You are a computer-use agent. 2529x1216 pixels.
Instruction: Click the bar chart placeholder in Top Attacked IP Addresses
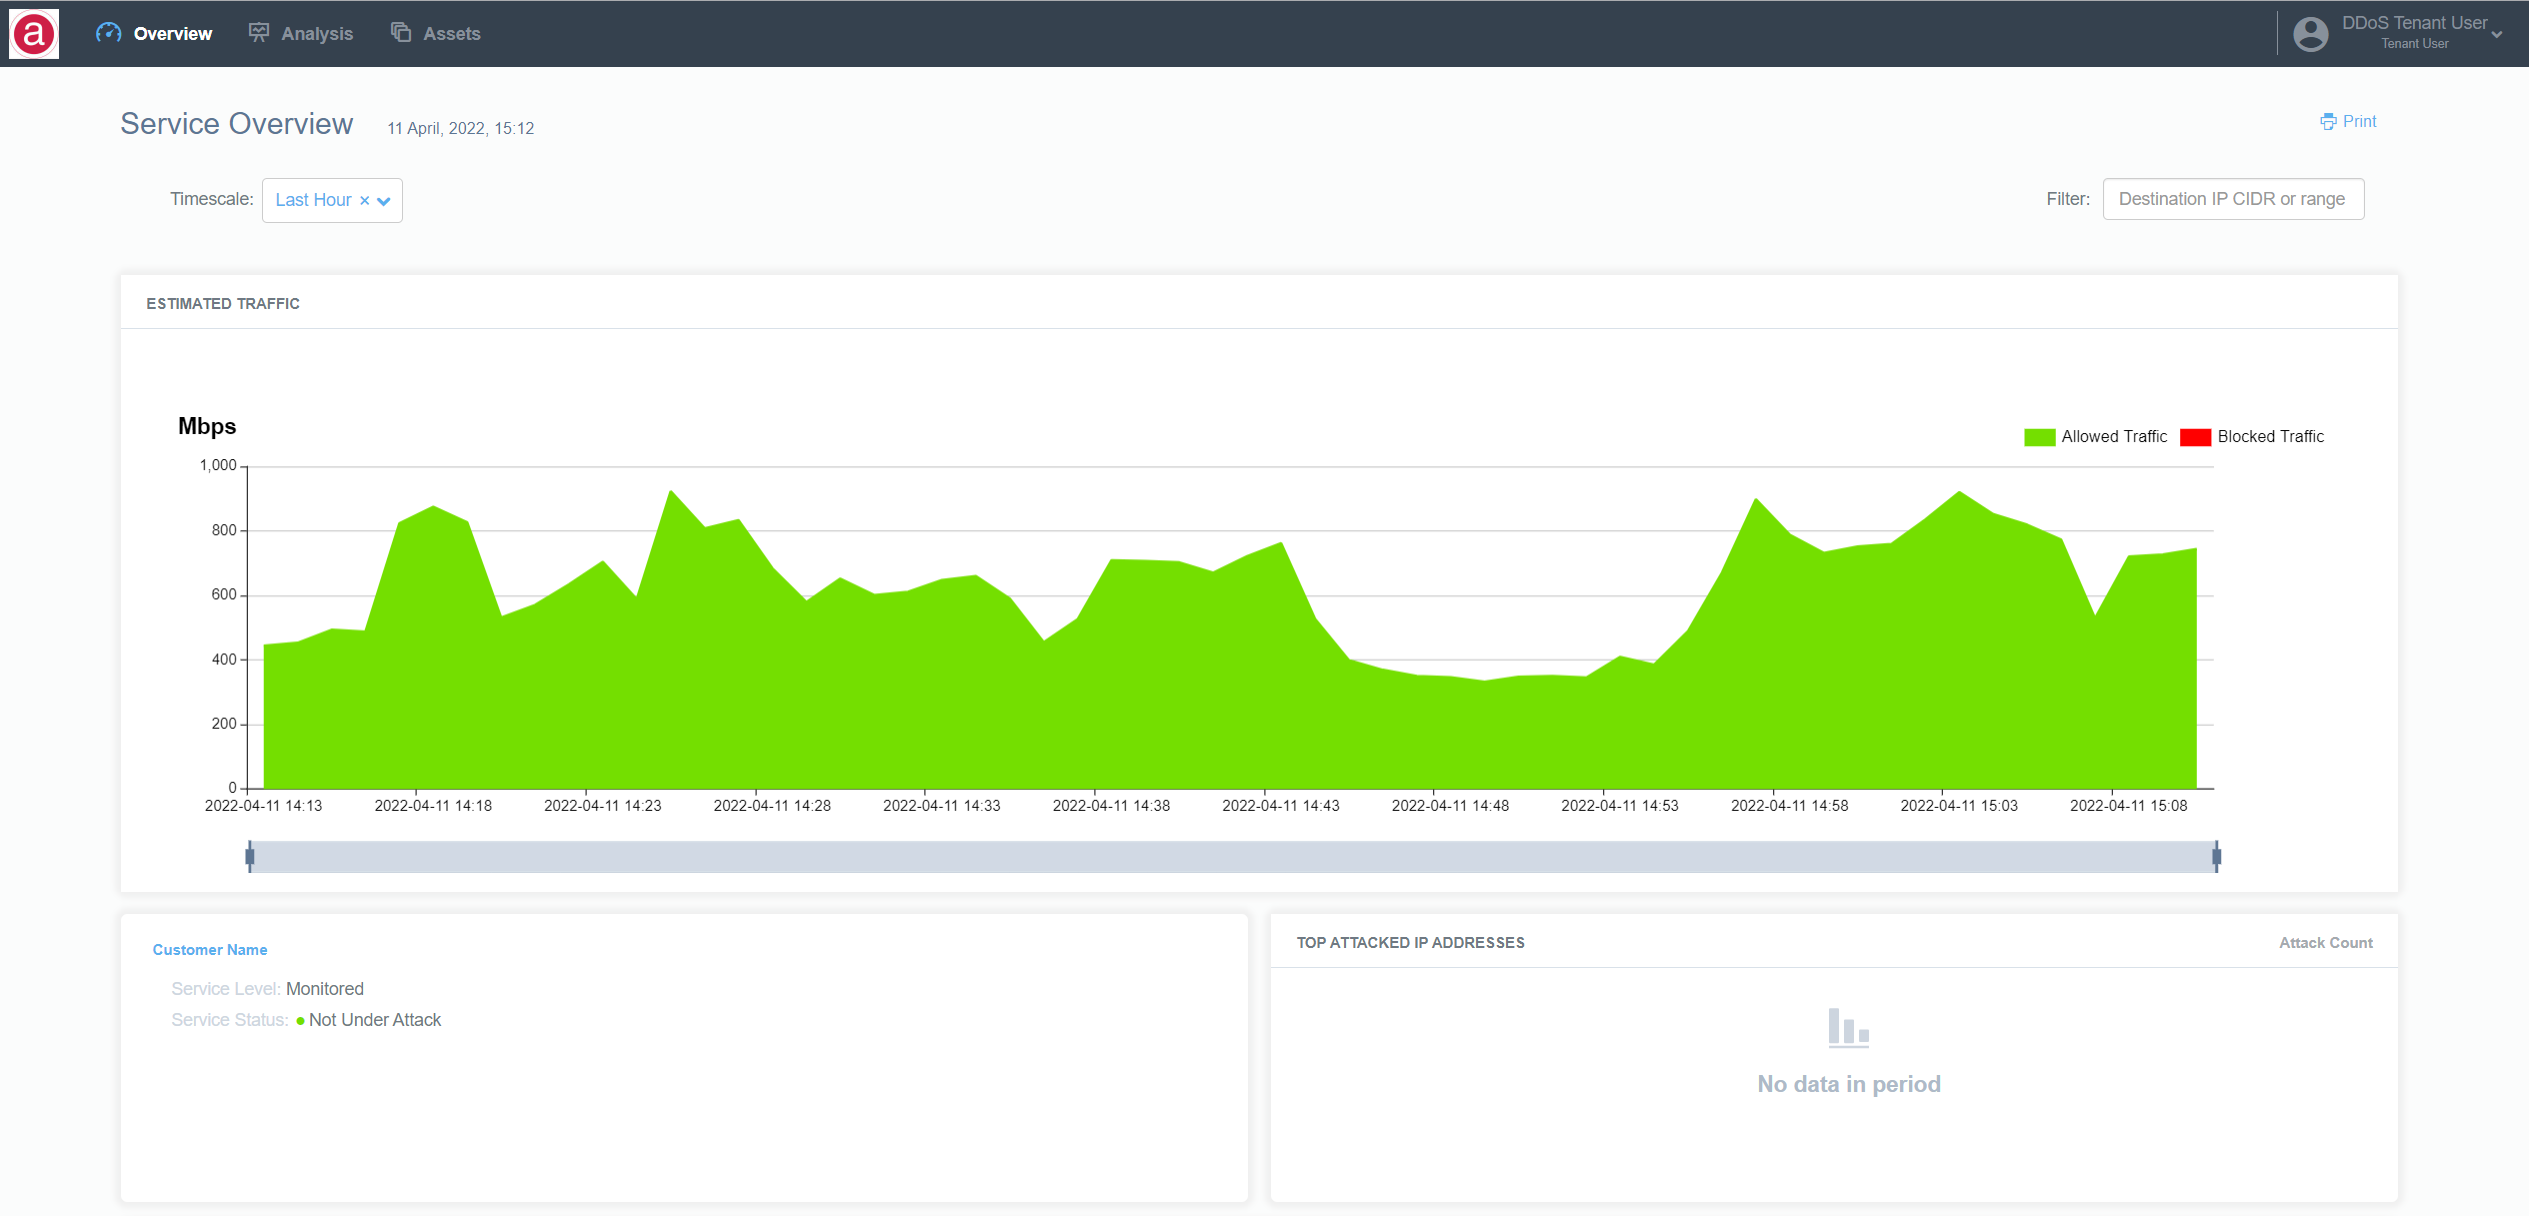[x=1847, y=1028]
